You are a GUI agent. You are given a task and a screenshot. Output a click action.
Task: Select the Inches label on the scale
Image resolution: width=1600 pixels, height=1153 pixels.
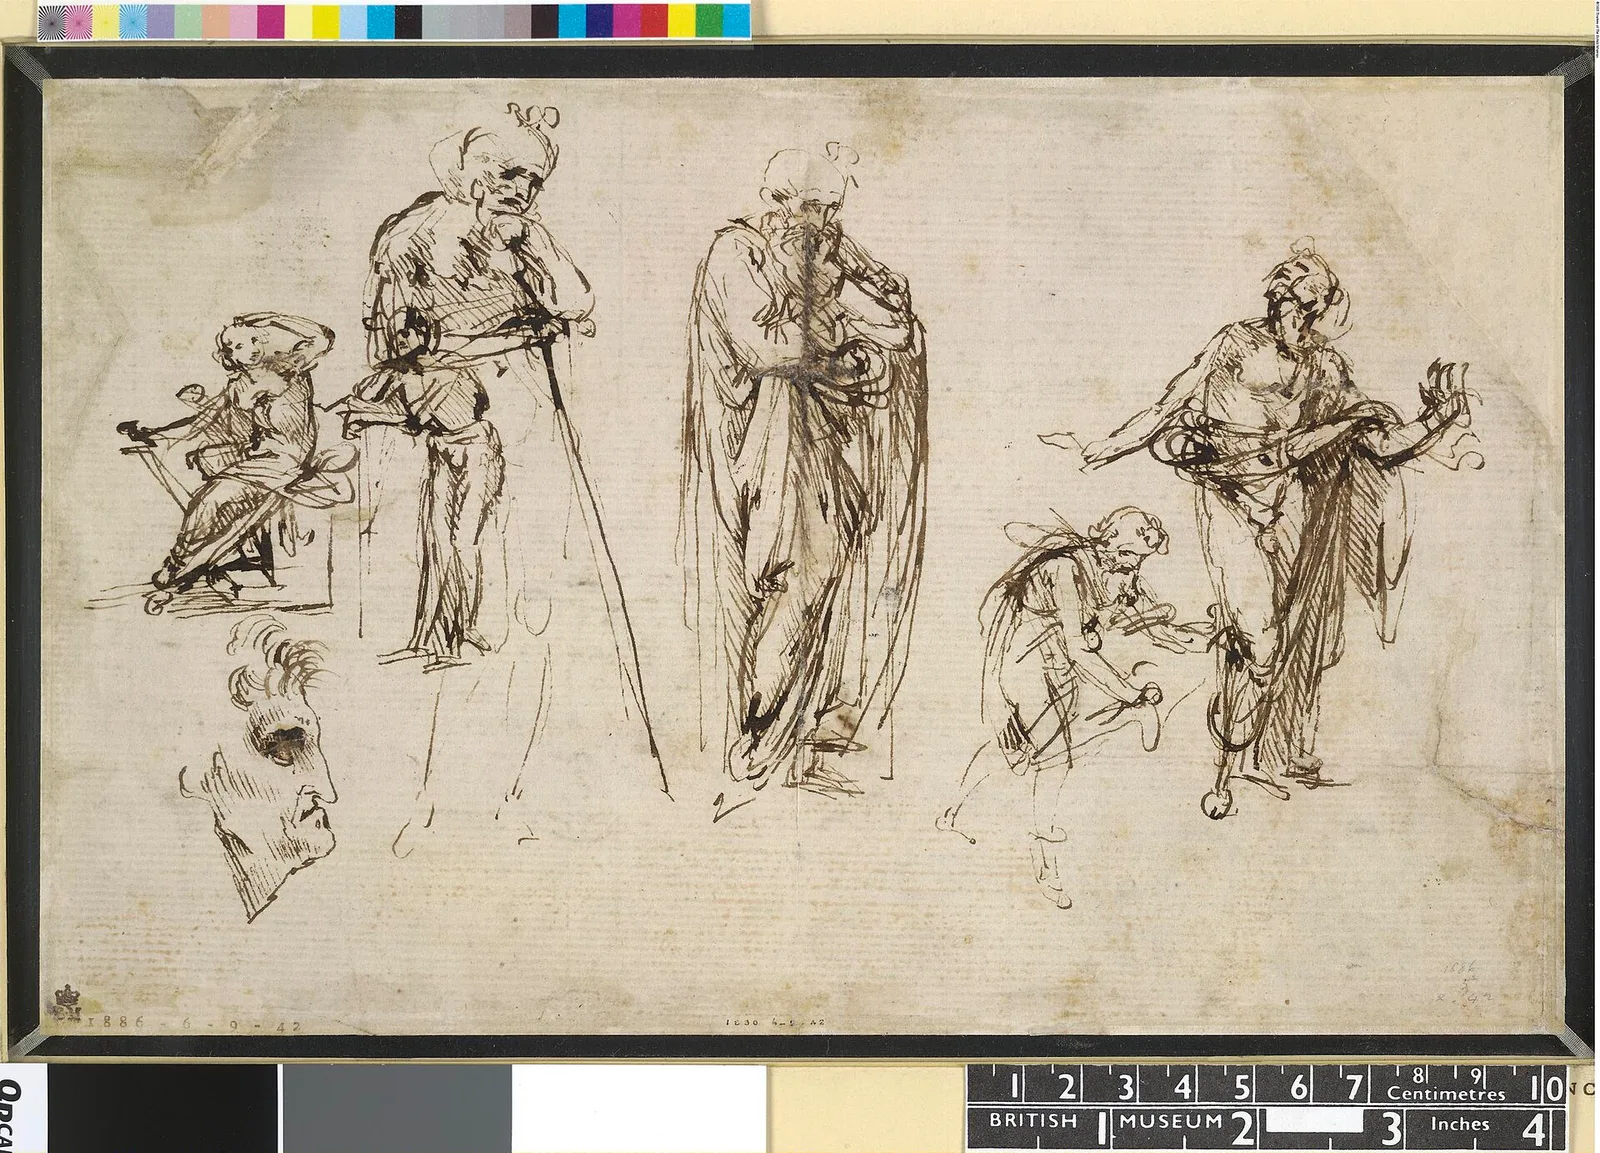coord(1460,1124)
